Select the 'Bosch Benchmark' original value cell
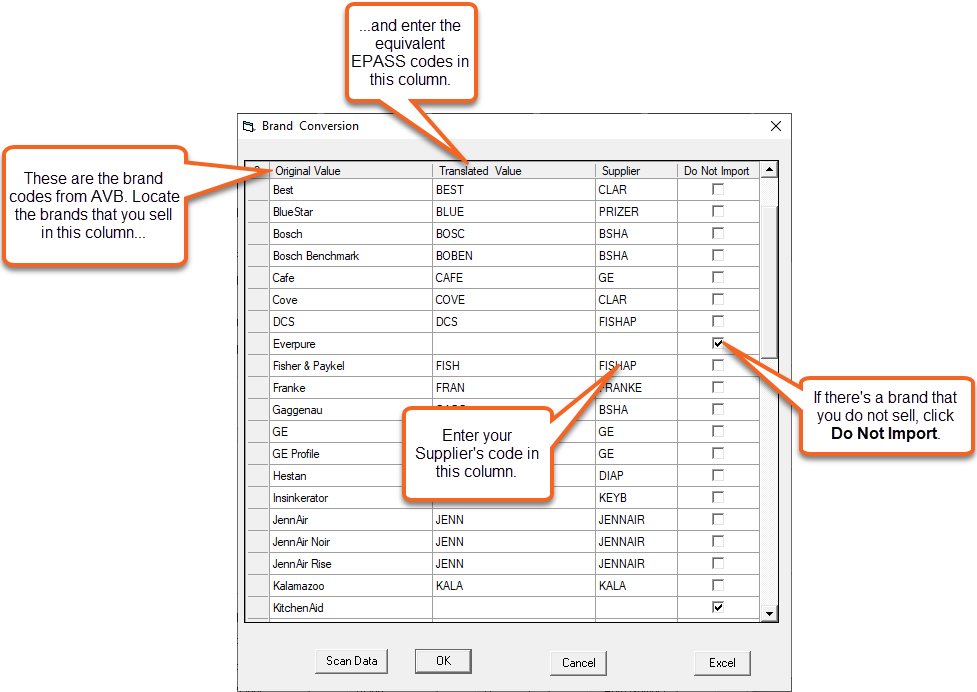 351,256
